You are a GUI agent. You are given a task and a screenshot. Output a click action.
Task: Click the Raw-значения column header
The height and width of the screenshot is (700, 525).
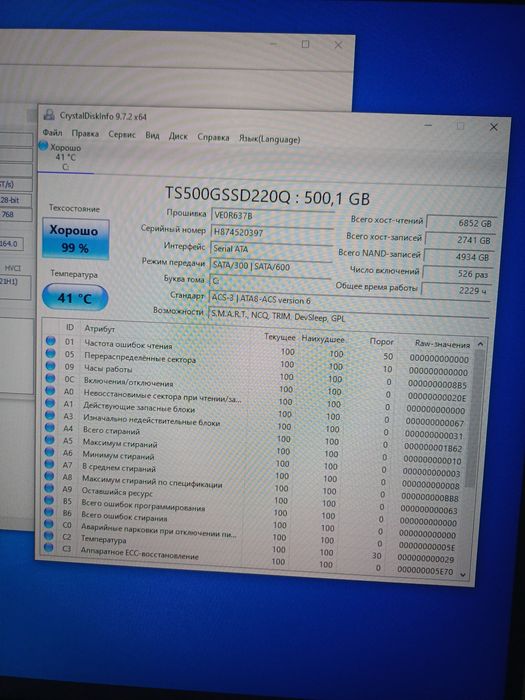tap(442, 344)
